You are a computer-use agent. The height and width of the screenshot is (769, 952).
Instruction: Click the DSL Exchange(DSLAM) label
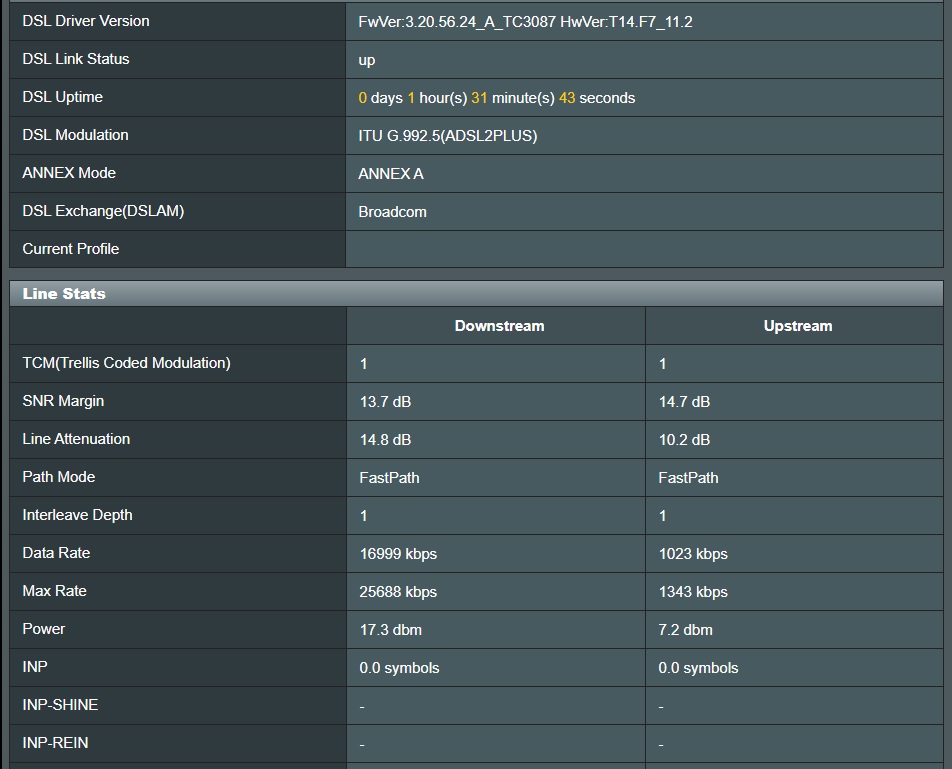(103, 211)
